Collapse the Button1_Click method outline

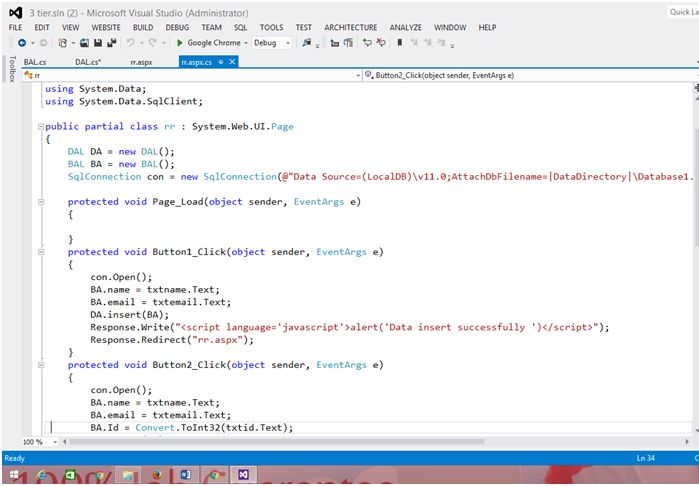click(x=41, y=252)
